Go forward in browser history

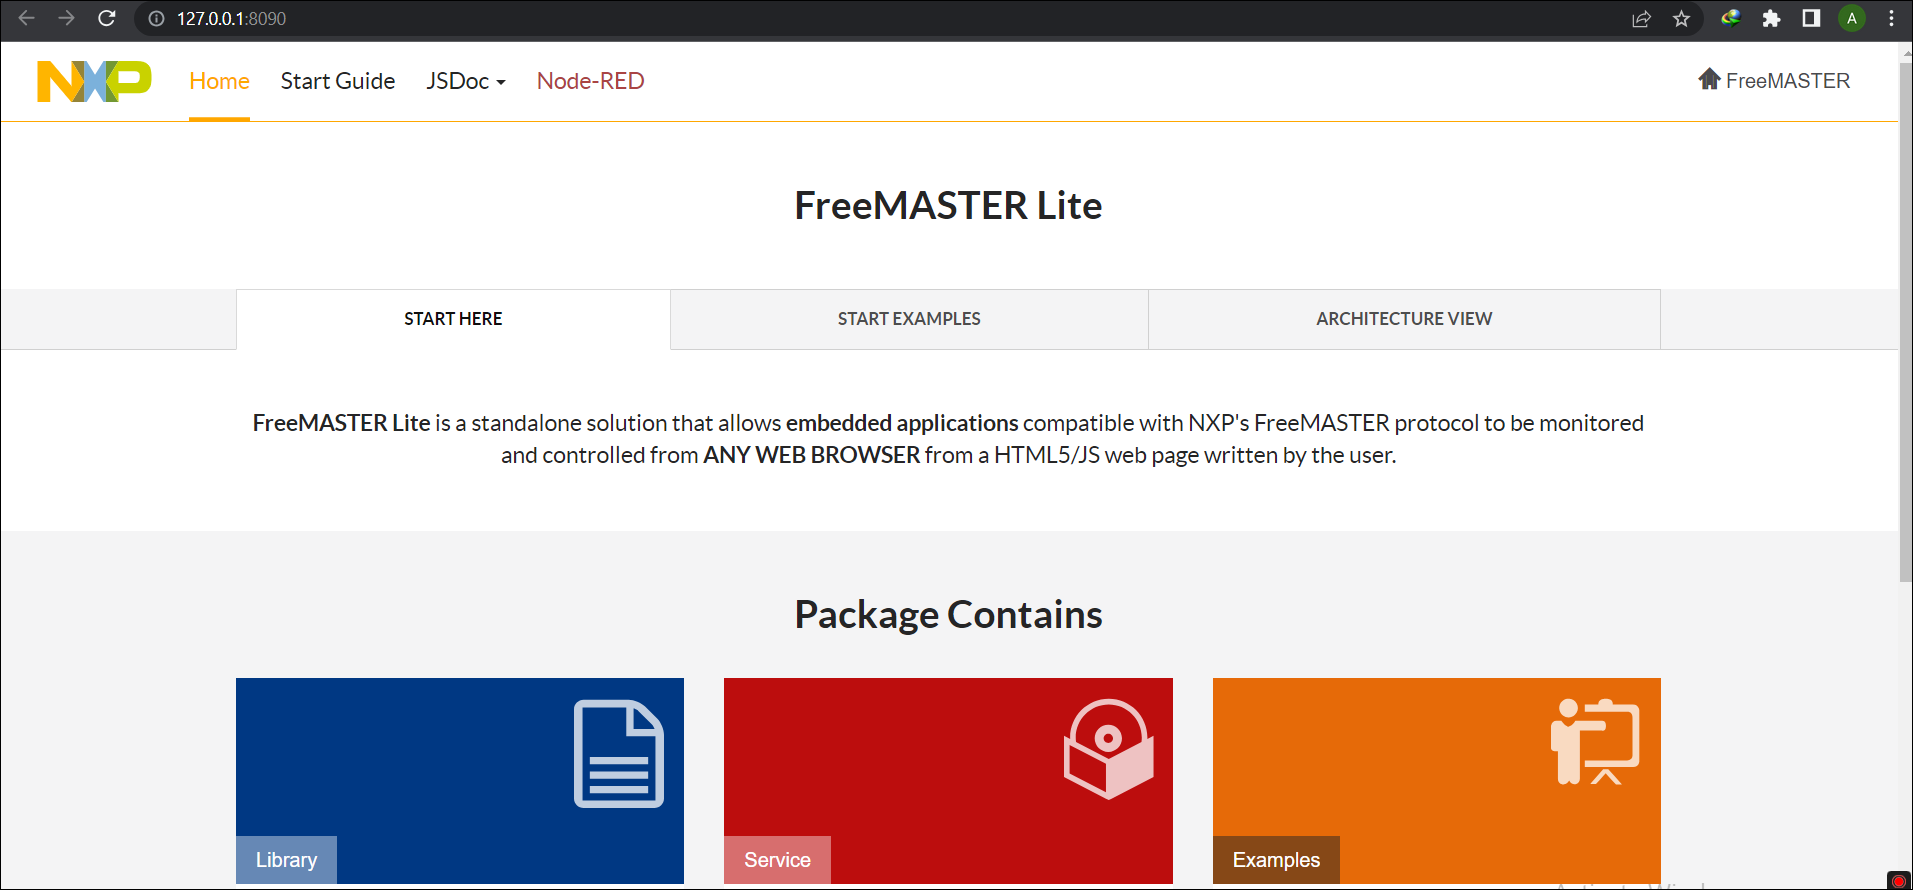[66, 18]
